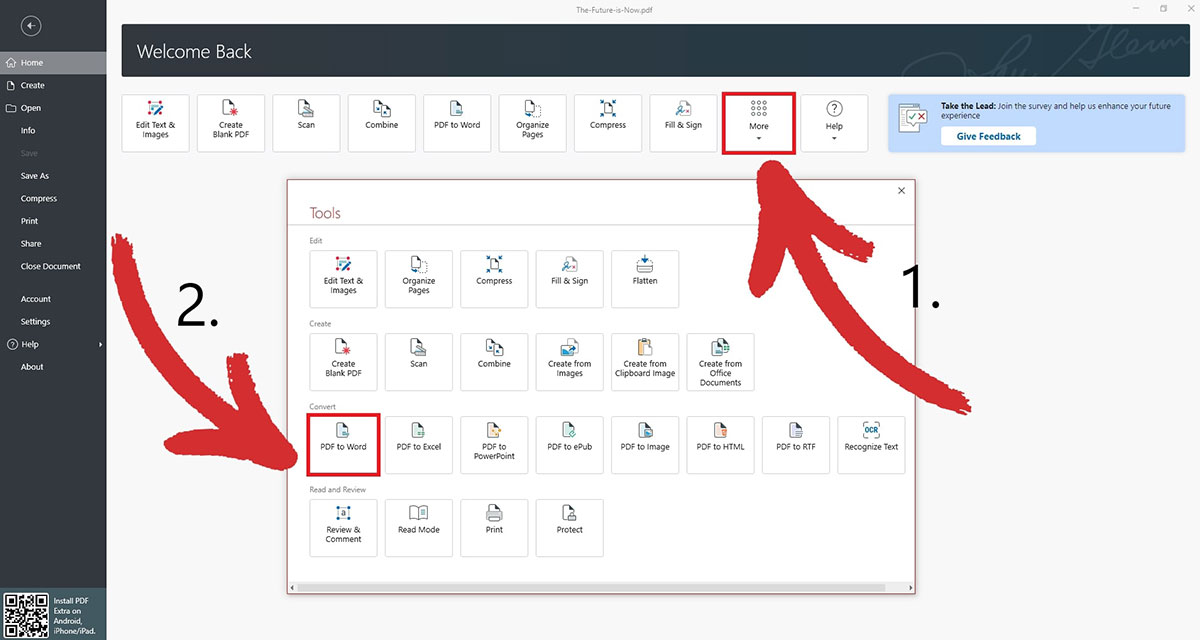The image size is (1200, 640).
Task: Expand the Help dropdown in toolbar
Action: [834, 123]
